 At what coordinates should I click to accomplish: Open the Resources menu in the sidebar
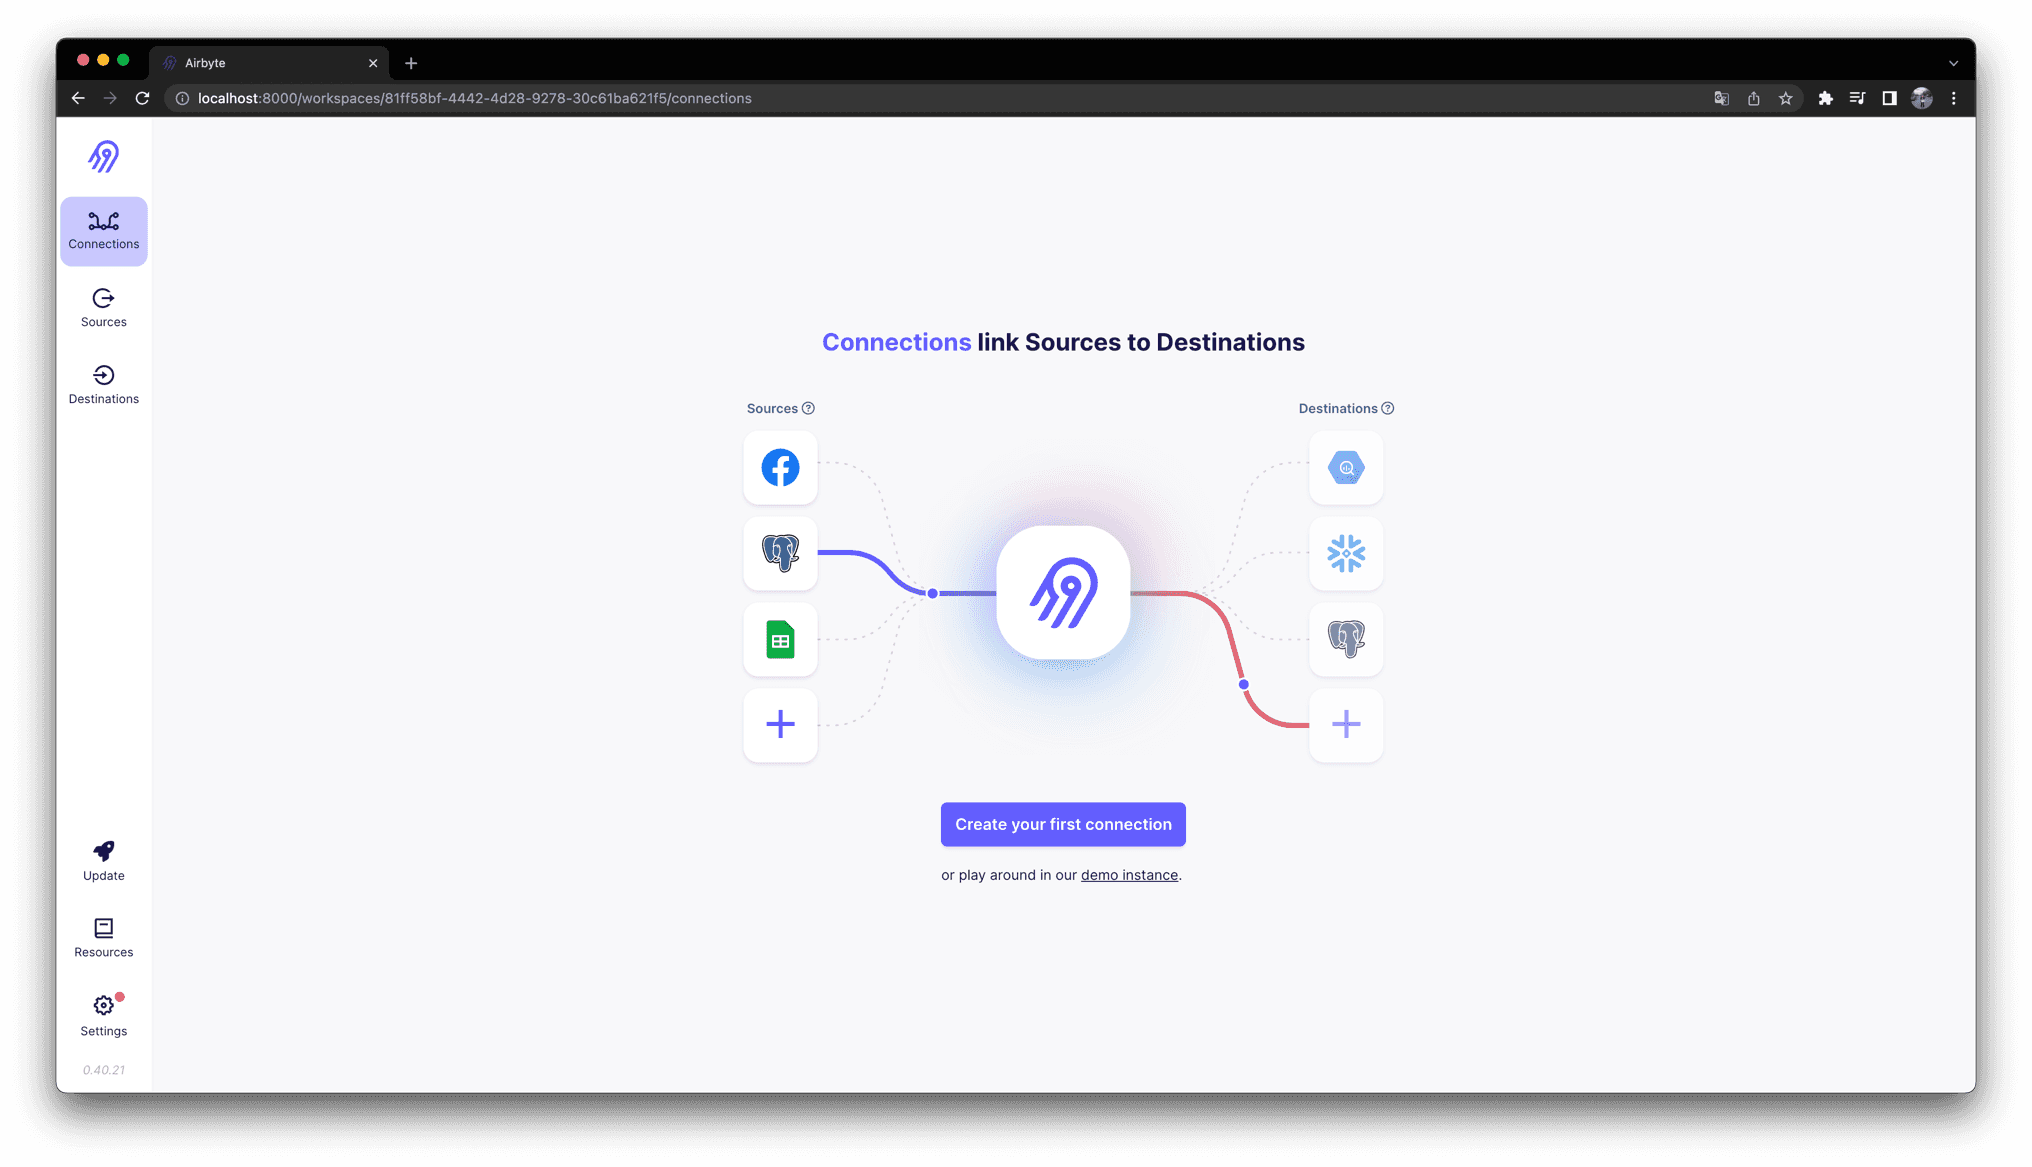pyautogui.click(x=104, y=937)
